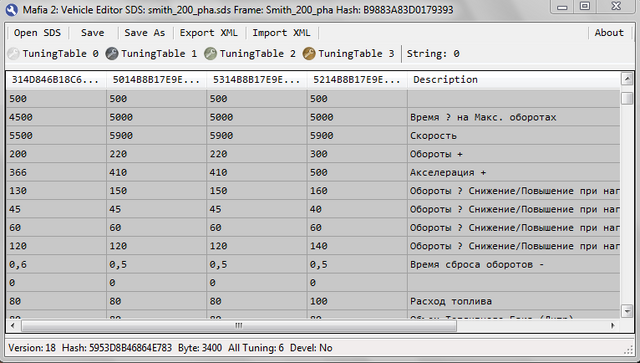
Task: Click the wrench app icon in title bar
Action: point(11,9)
